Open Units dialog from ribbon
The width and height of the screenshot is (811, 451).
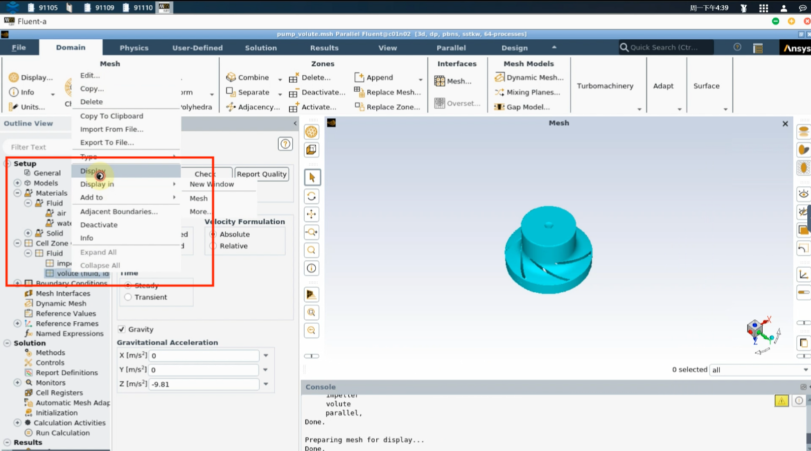(27, 107)
